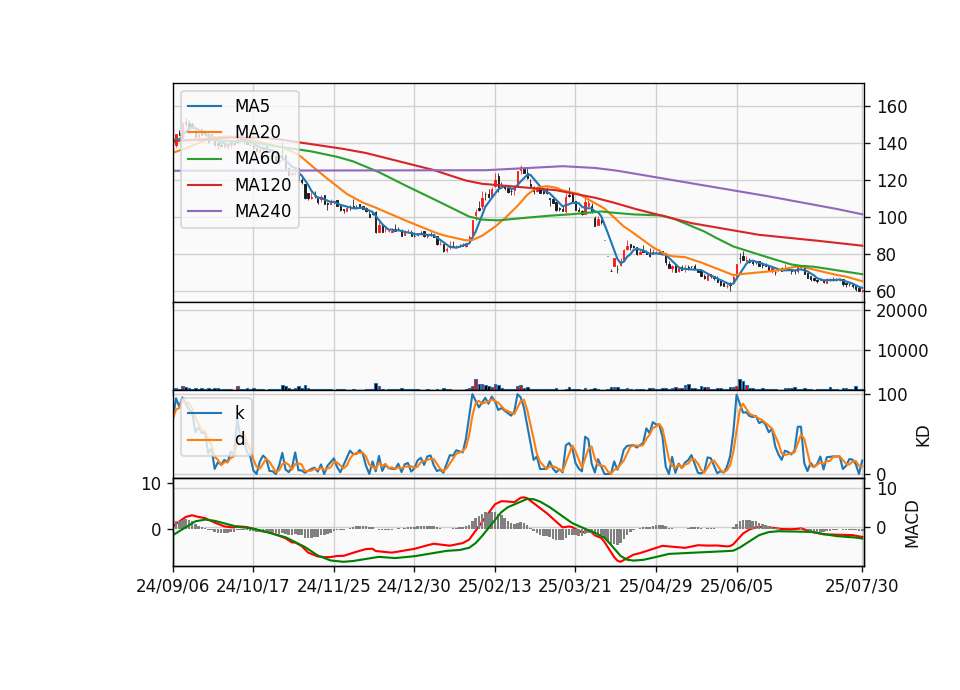Screen dimensions: 960x690
Task: Click the 20000 volume axis label
Action: tap(900, 311)
